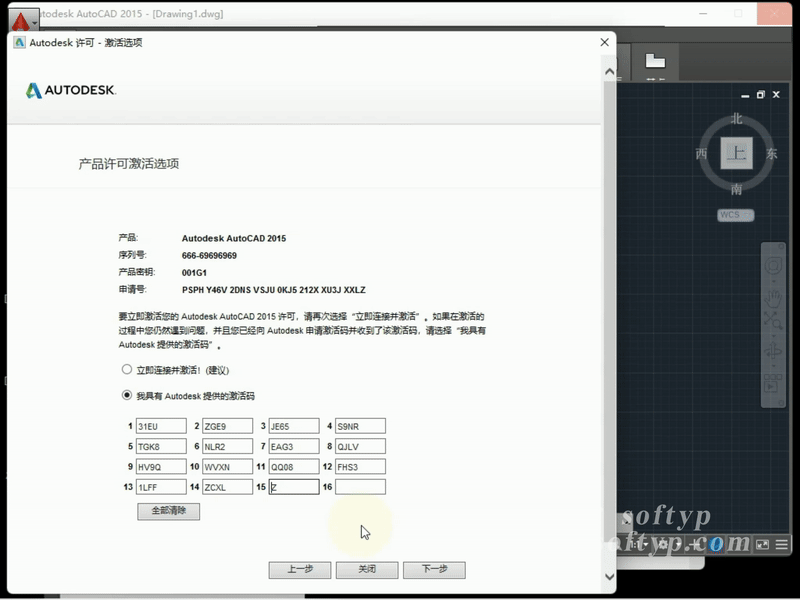800x600 pixels.
Task: Open the AutoCAD application menu logo
Action: [x=20, y=22]
